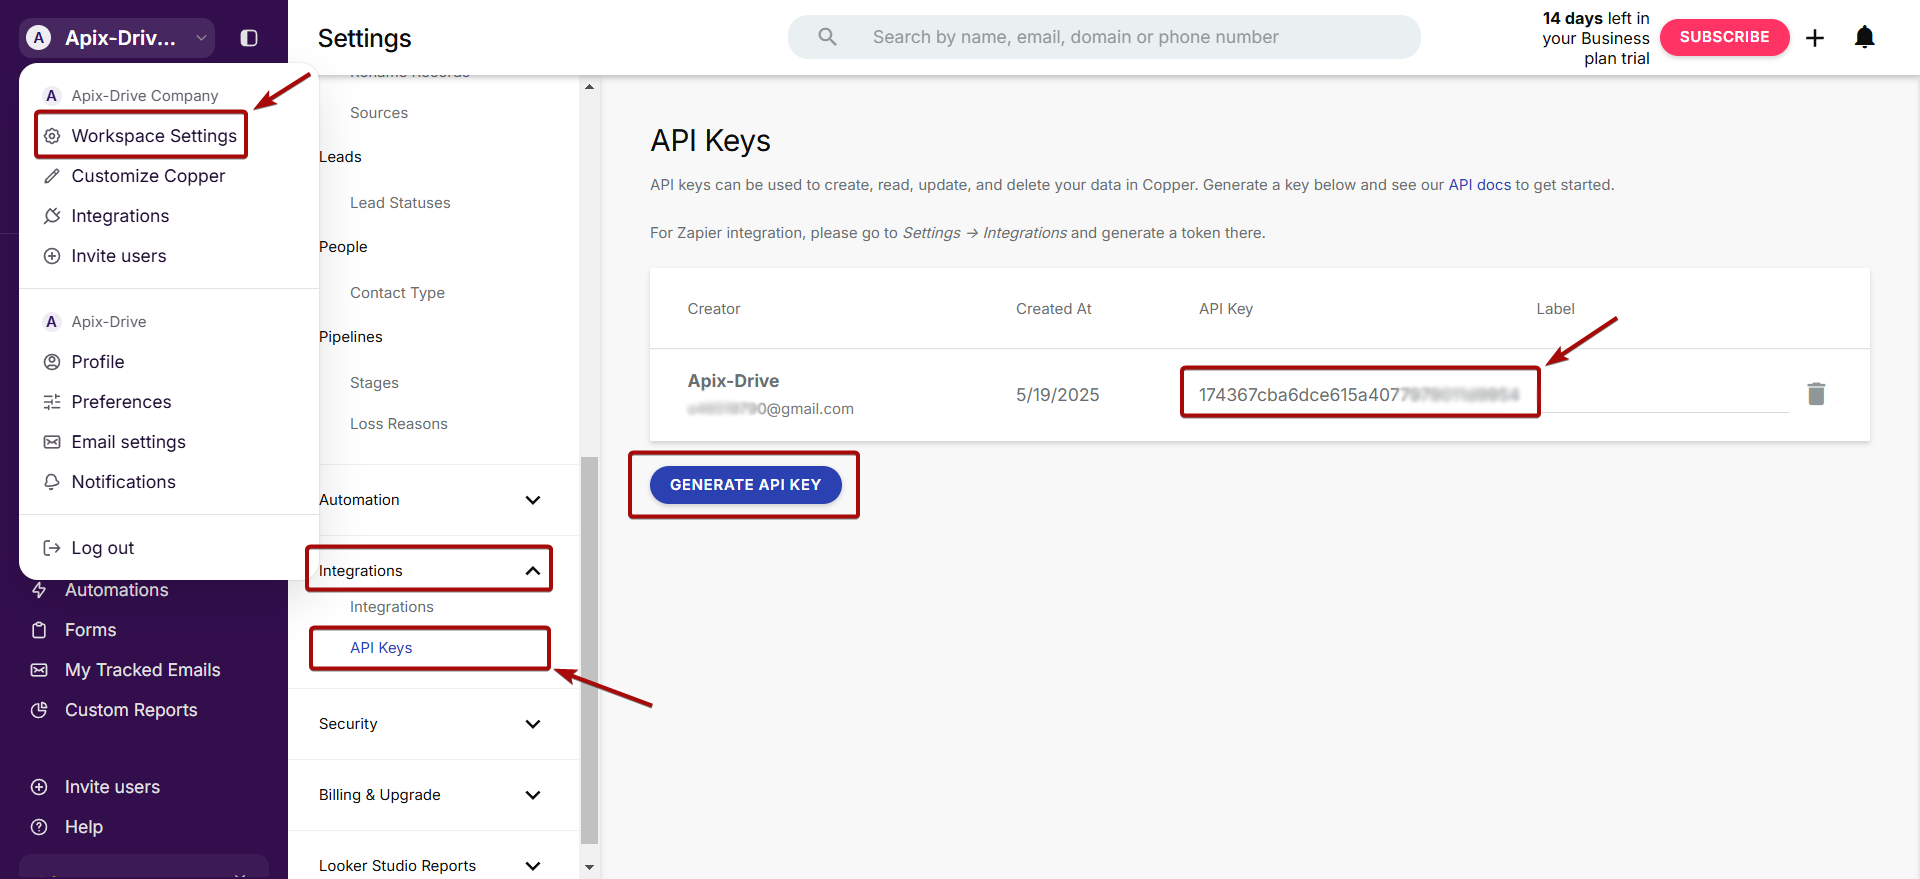Open the Integrations sub-item
The image size is (1920, 879).
[x=392, y=607]
